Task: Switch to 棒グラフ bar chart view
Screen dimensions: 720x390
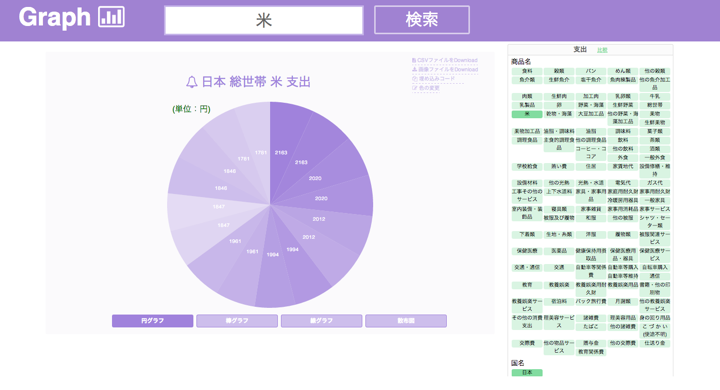Action: (237, 321)
